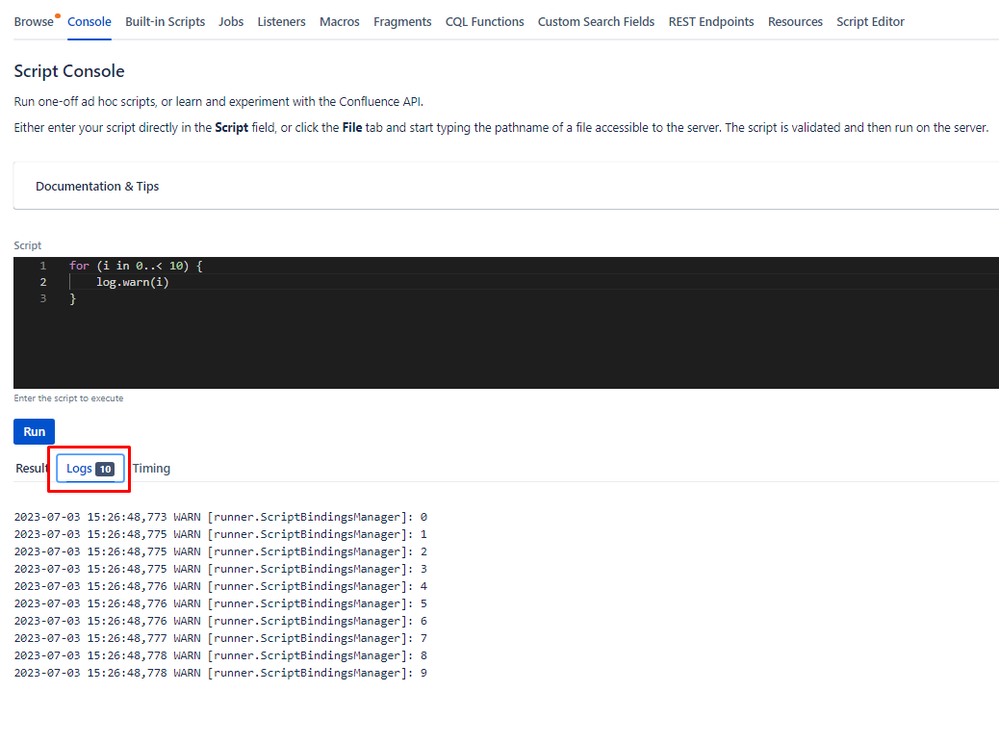
Task: Click log line ending with value 9
Action: (220, 672)
